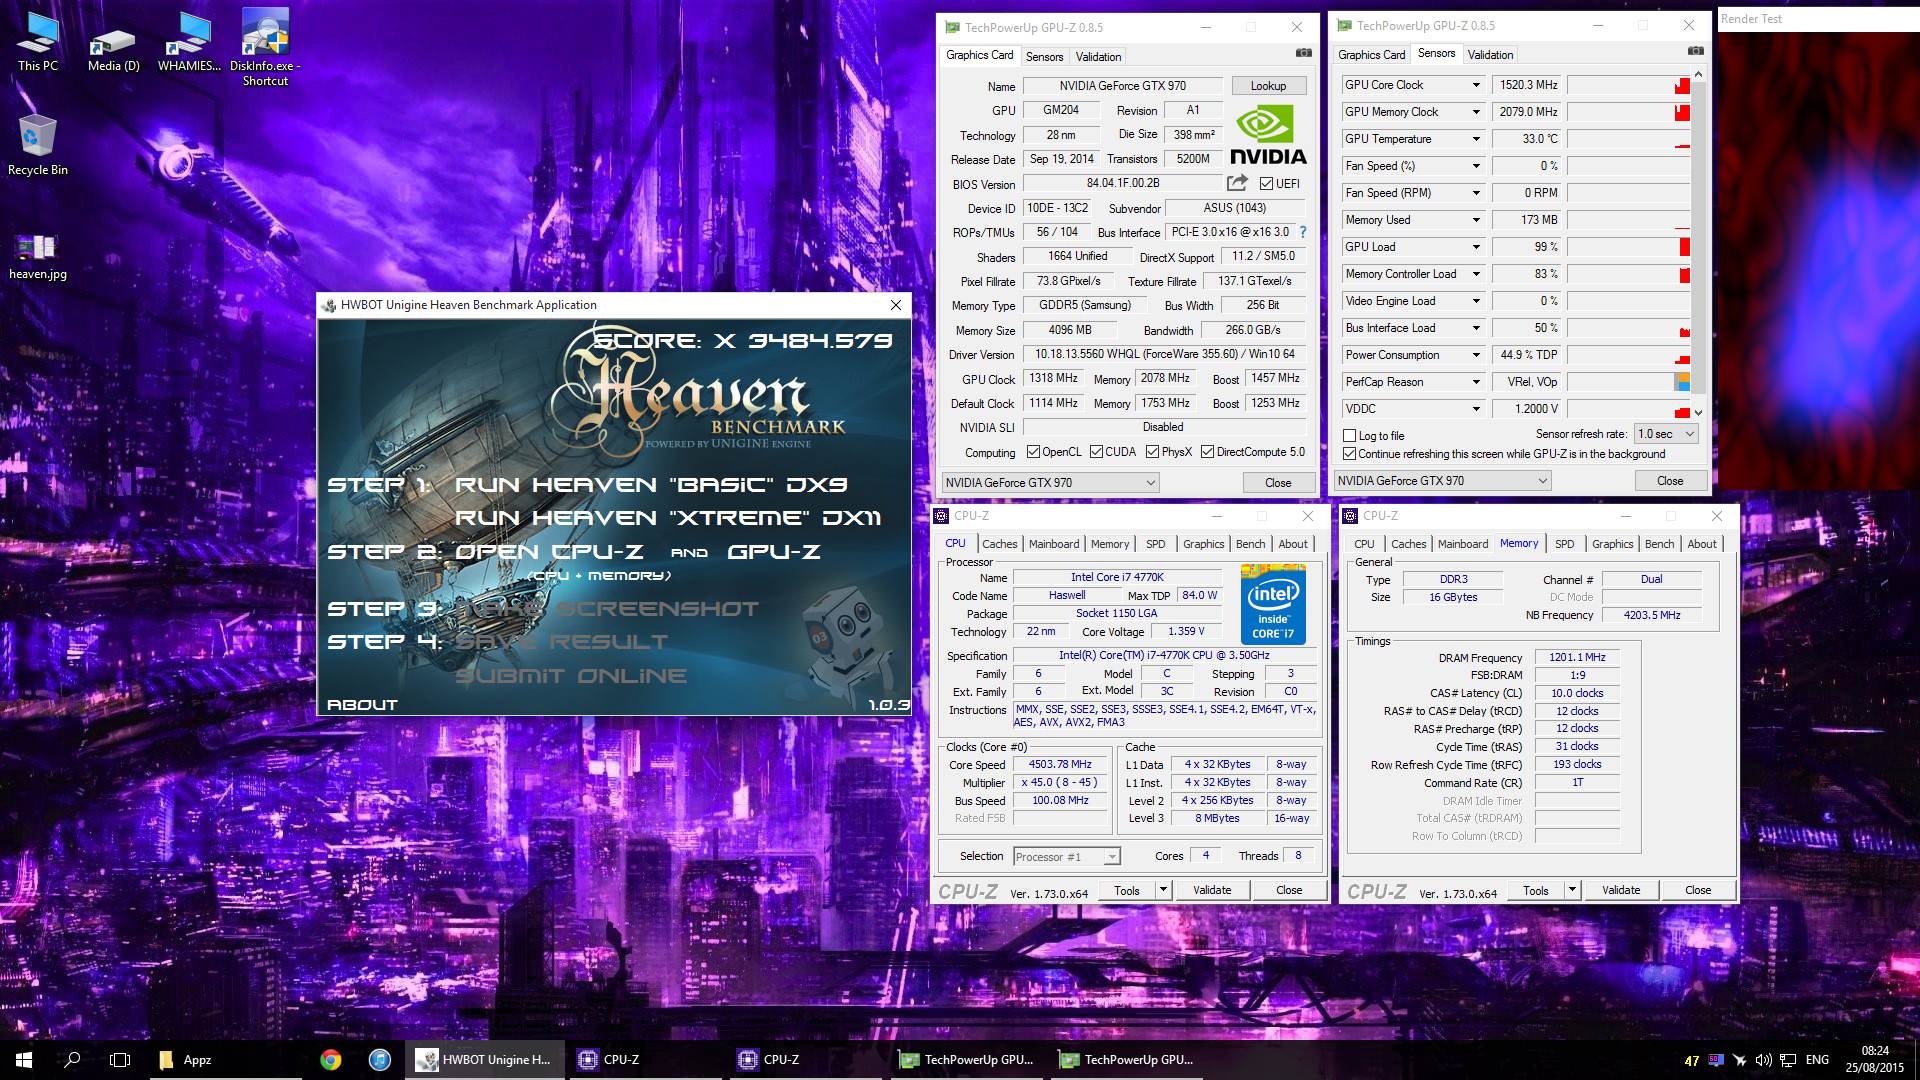The image size is (1920, 1080).
Task: Open Caches tab in left CPU-Z
Action: (999, 544)
